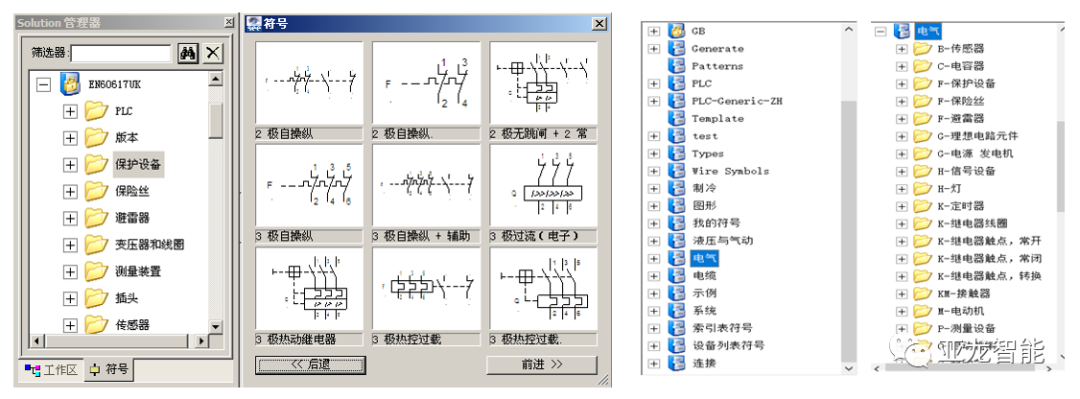This screenshot has height=399, width=1080.
Task: Switch to the 符号 tab
Action: (x=109, y=369)
